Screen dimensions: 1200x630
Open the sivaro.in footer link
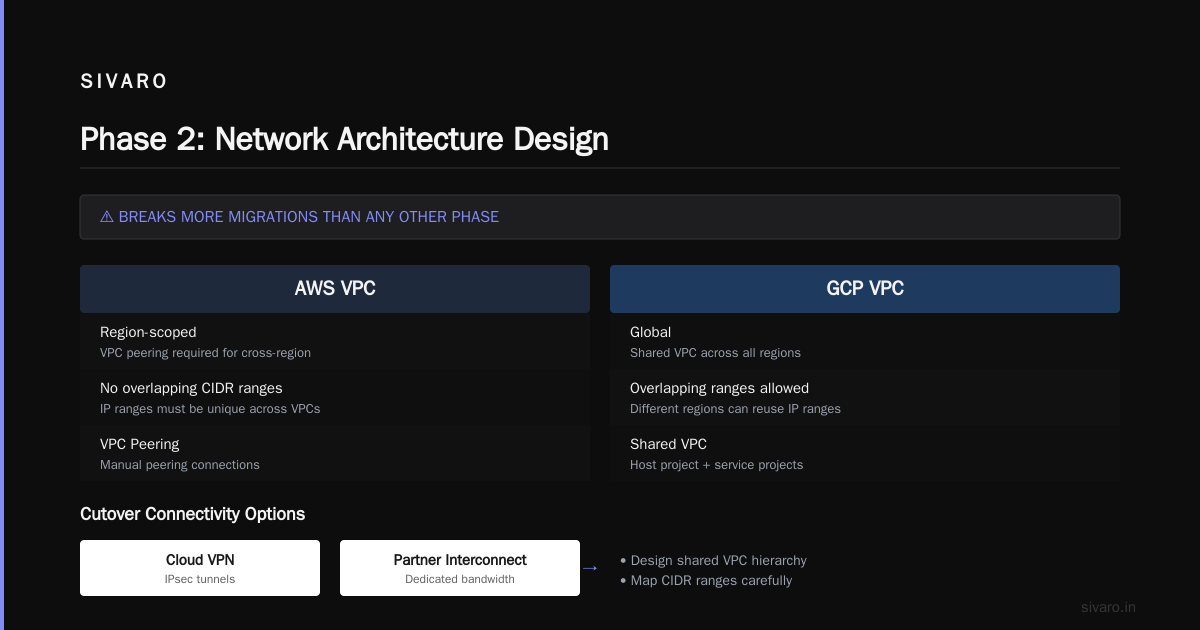click(x=1108, y=607)
